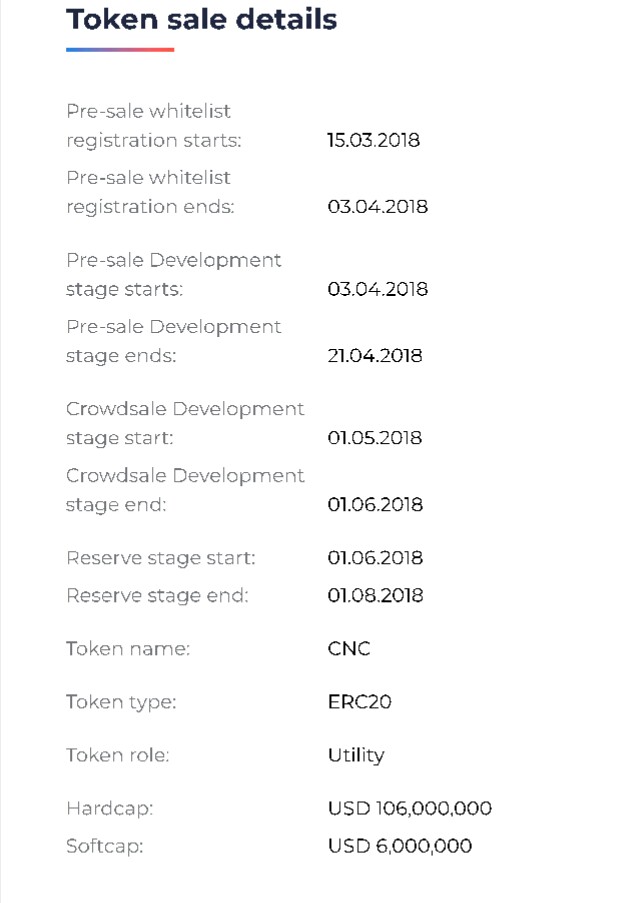This screenshot has width=629, height=903.
Task: Click Pre-sale Development stage starts date
Action: pyautogui.click(x=377, y=289)
